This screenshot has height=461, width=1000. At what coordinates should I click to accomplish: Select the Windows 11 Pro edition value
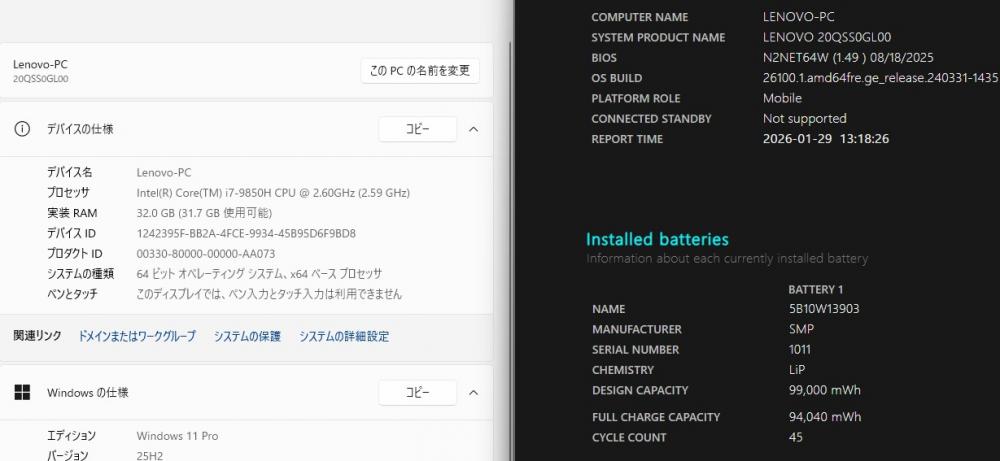(177, 436)
